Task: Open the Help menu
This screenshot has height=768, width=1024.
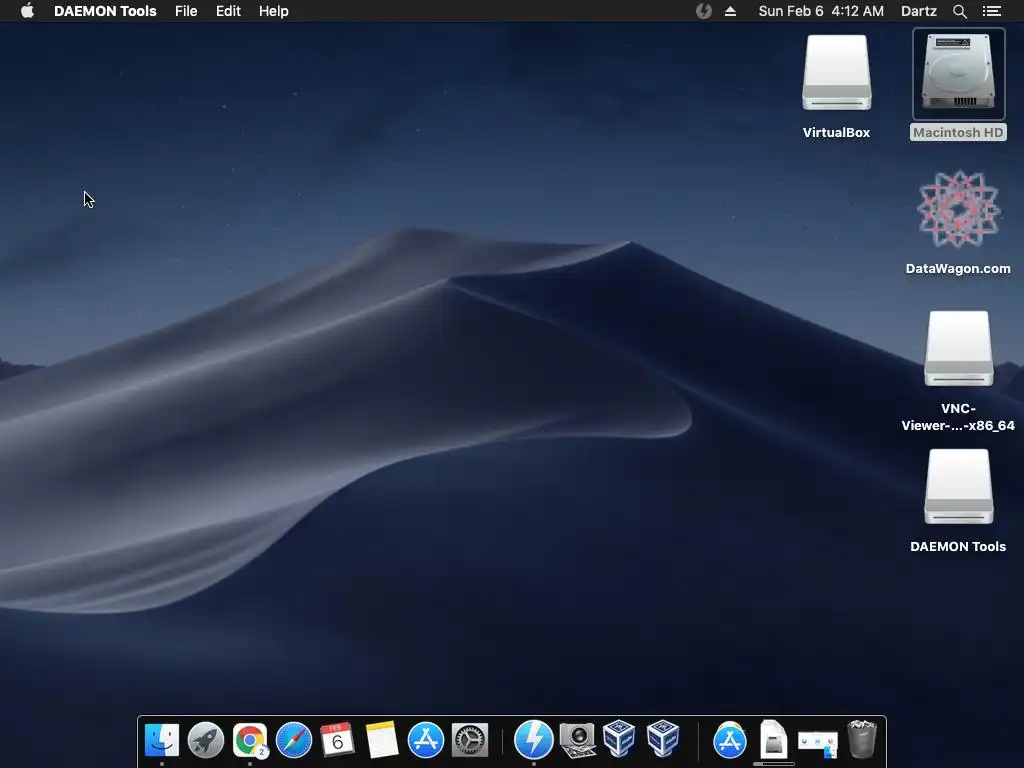Action: click(274, 11)
